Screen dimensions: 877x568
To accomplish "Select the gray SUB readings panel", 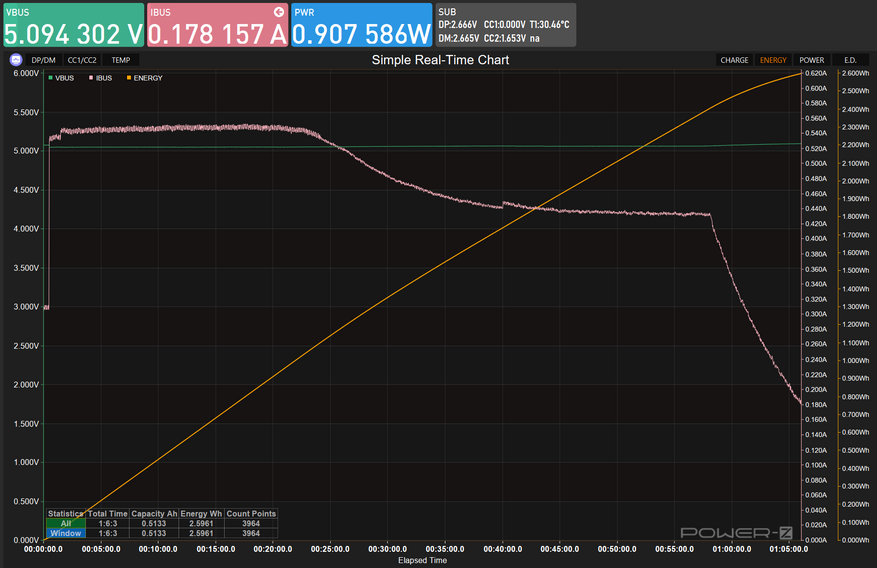I will 506,25.
